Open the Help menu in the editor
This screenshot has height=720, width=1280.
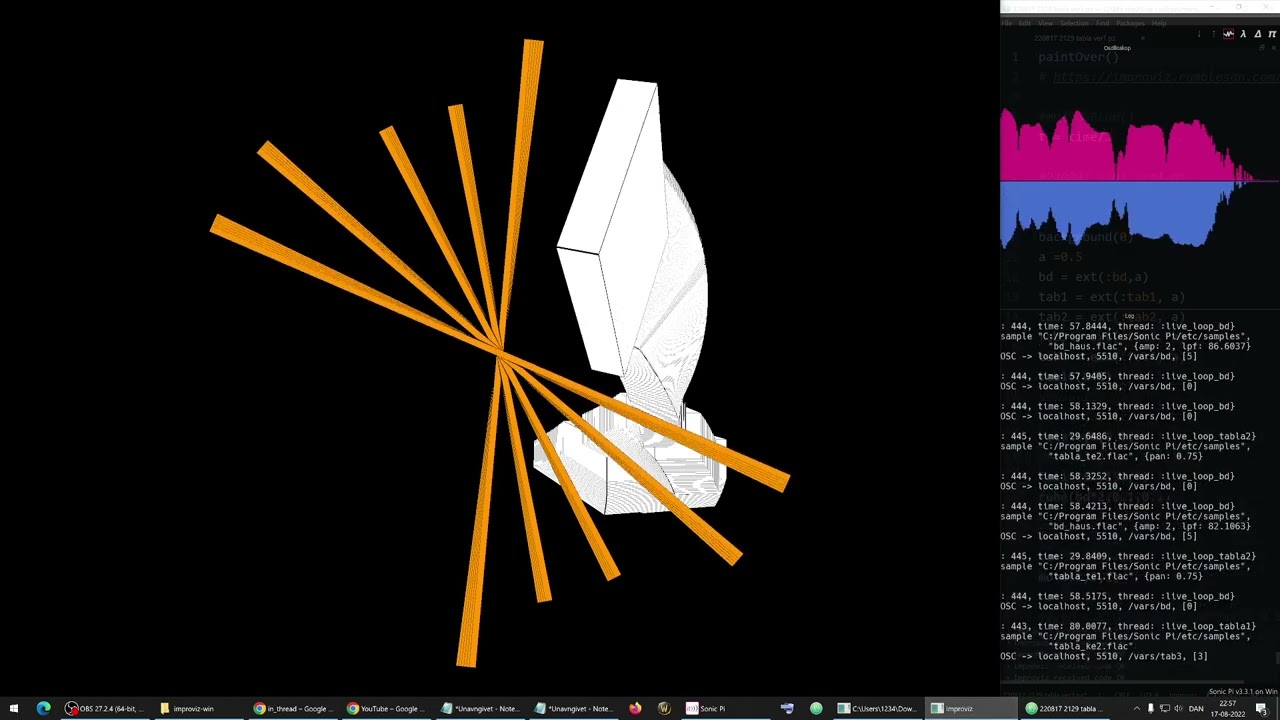click(x=1159, y=23)
